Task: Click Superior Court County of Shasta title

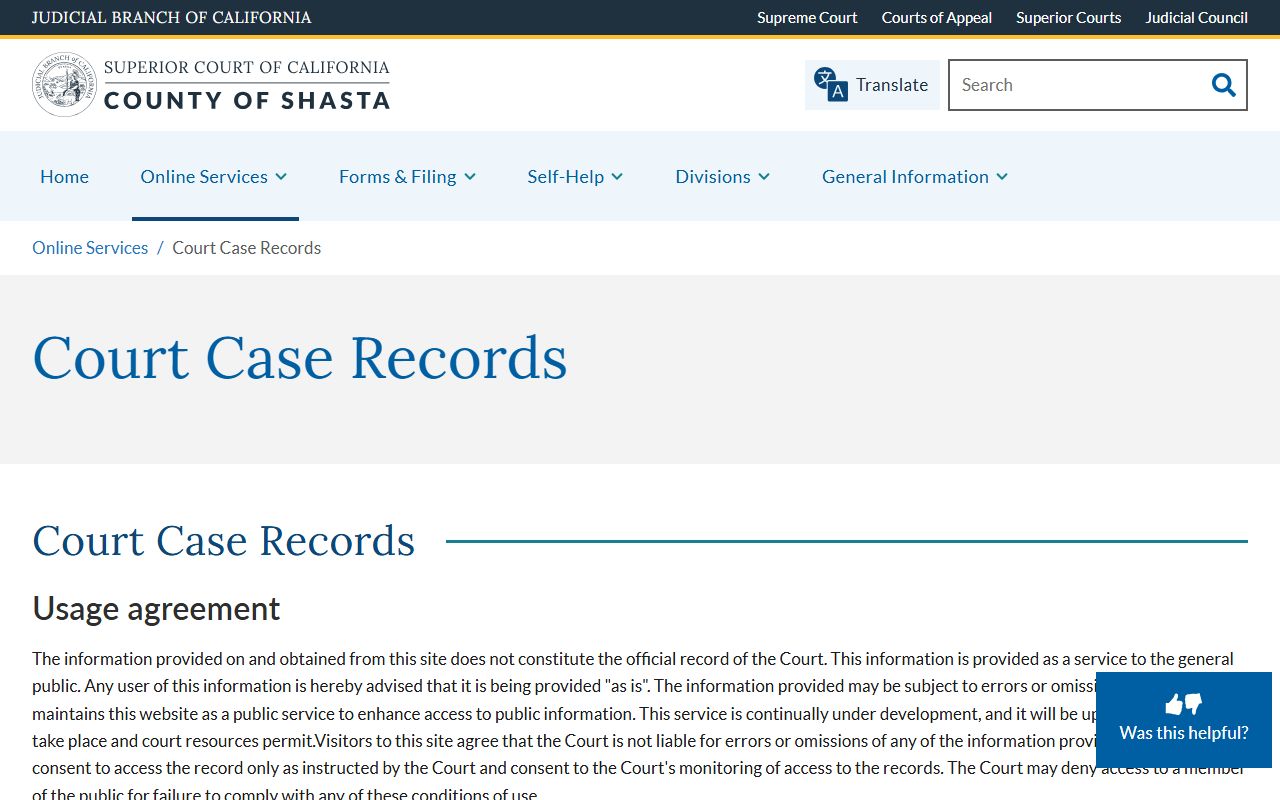Action: coord(247,85)
